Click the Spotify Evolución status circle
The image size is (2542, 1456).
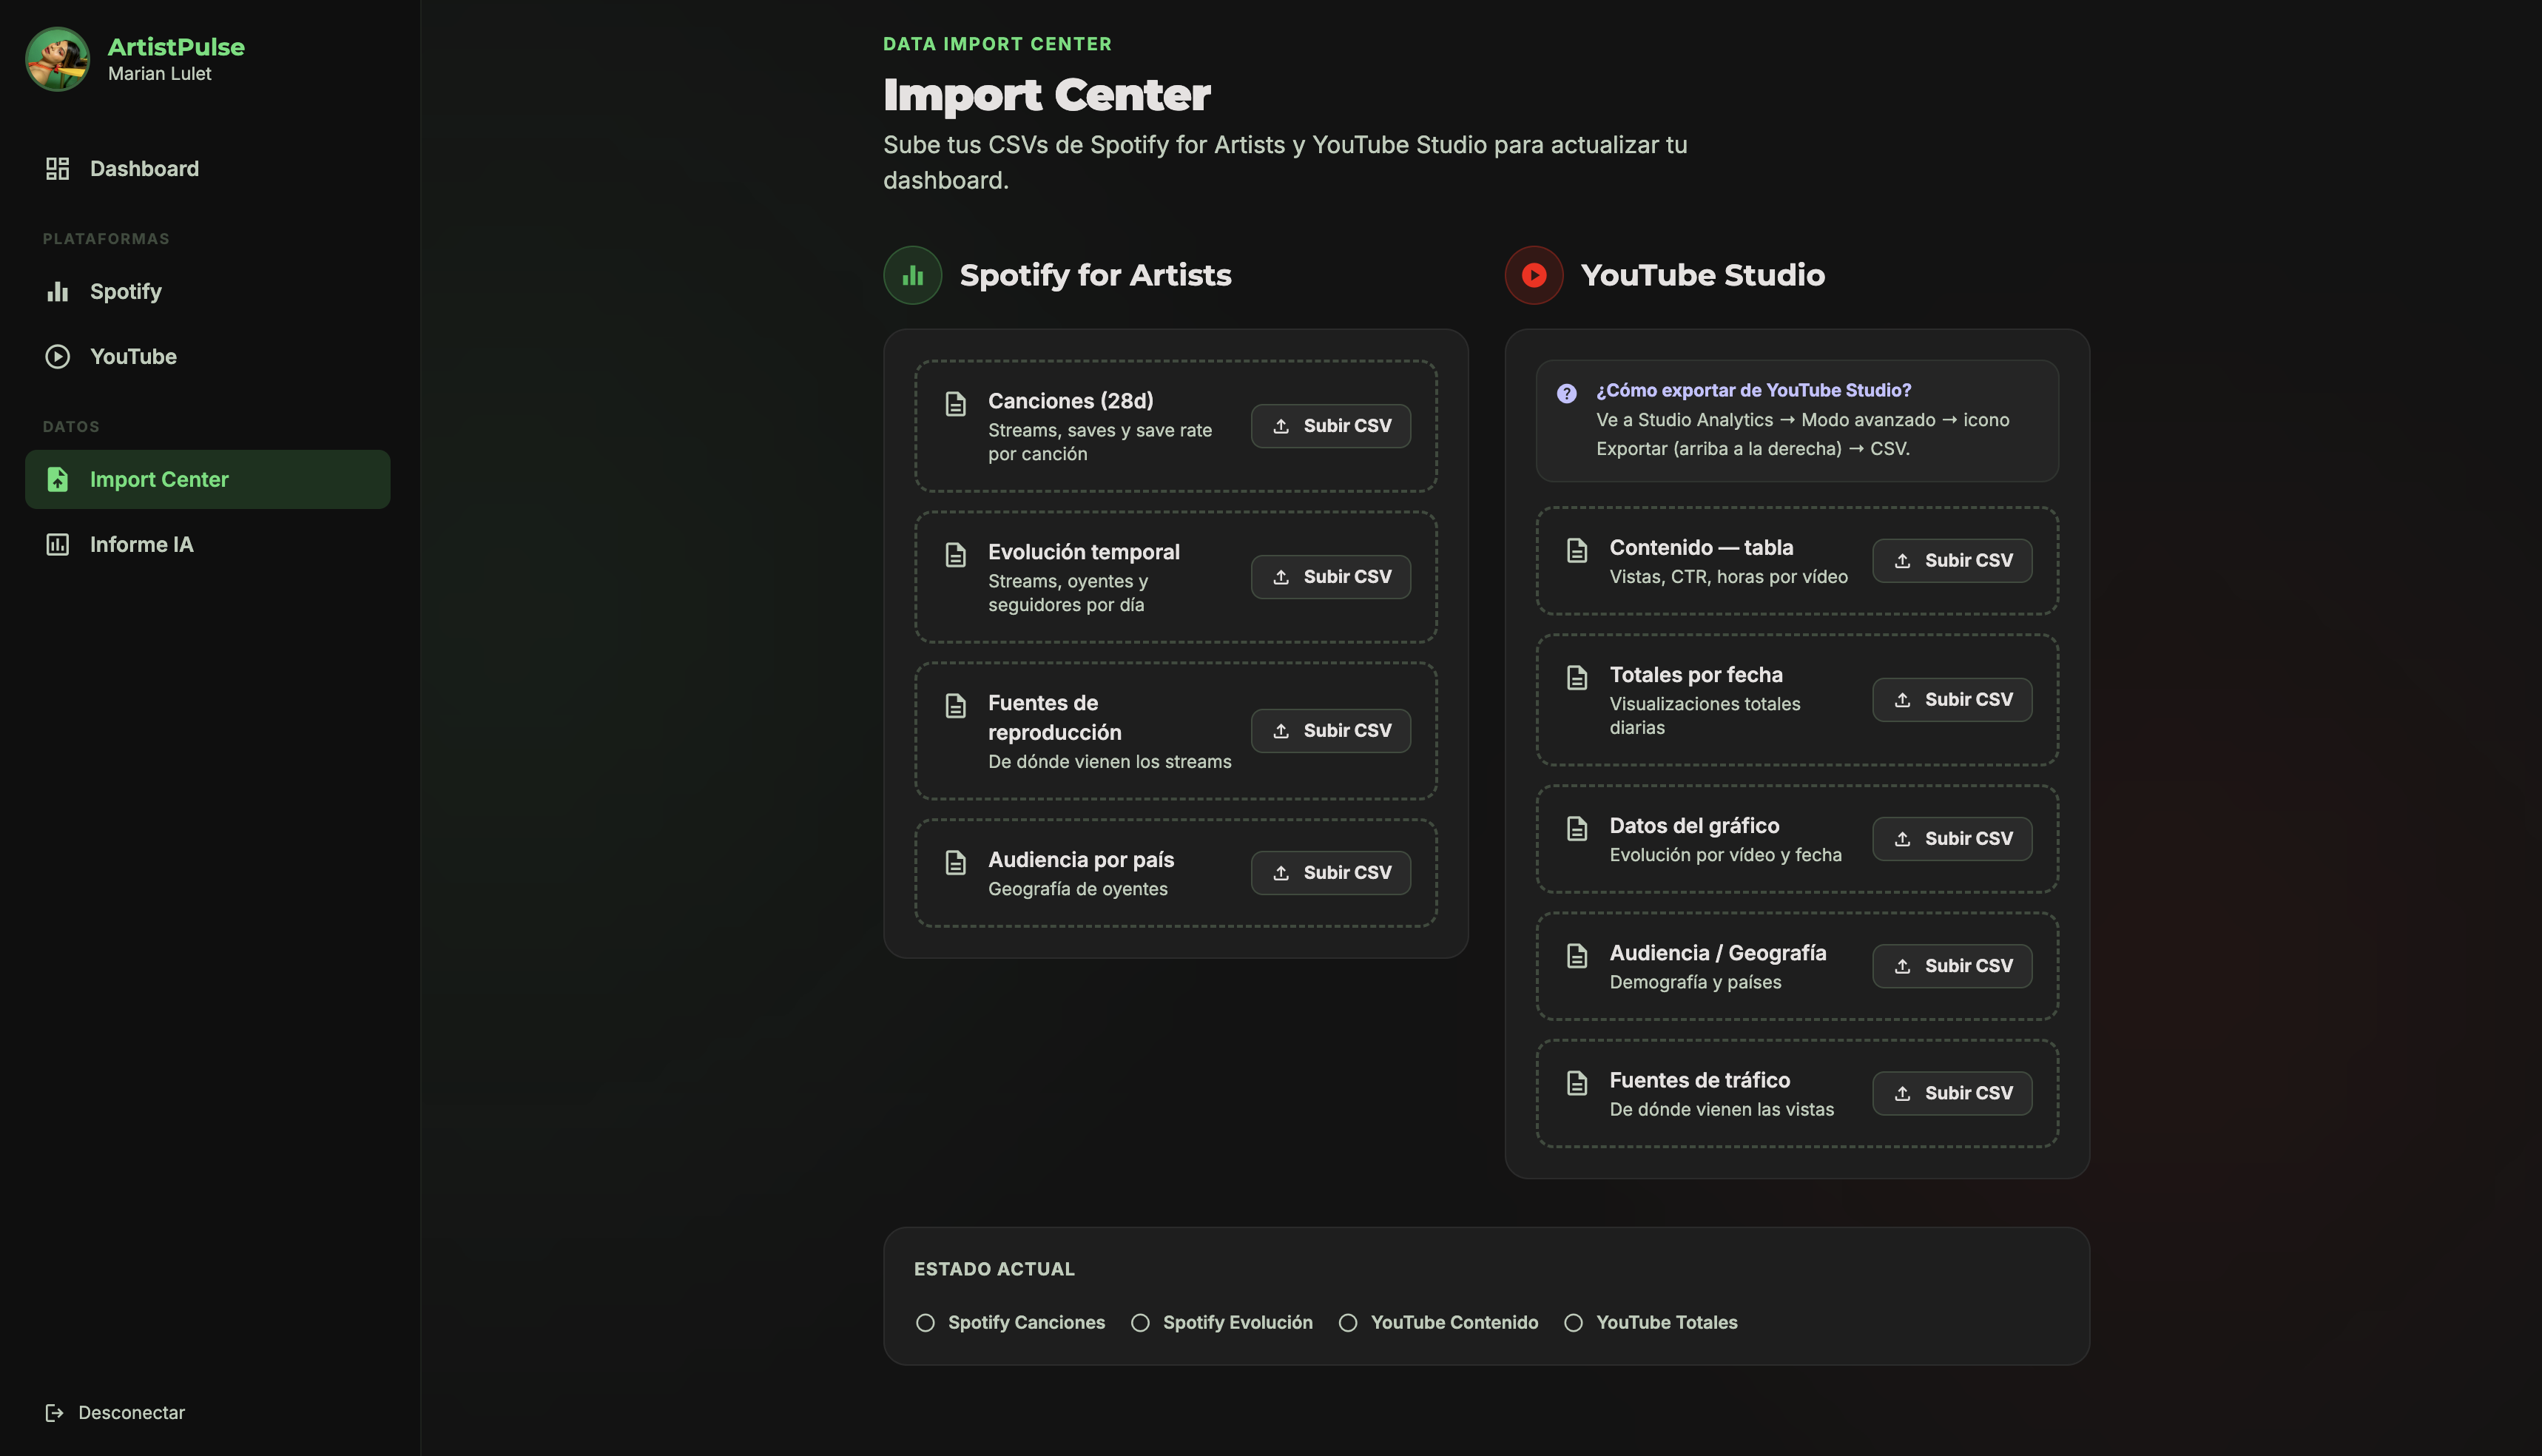click(x=1139, y=1323)
